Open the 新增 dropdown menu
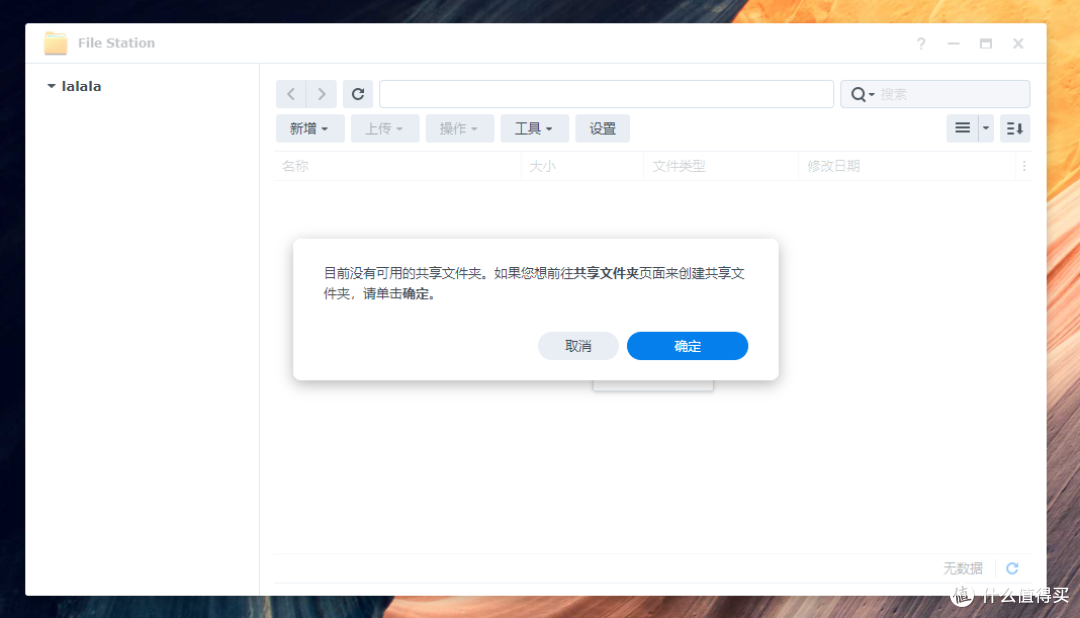This screenshot has width=1080, height=618. tap(309, 129)
